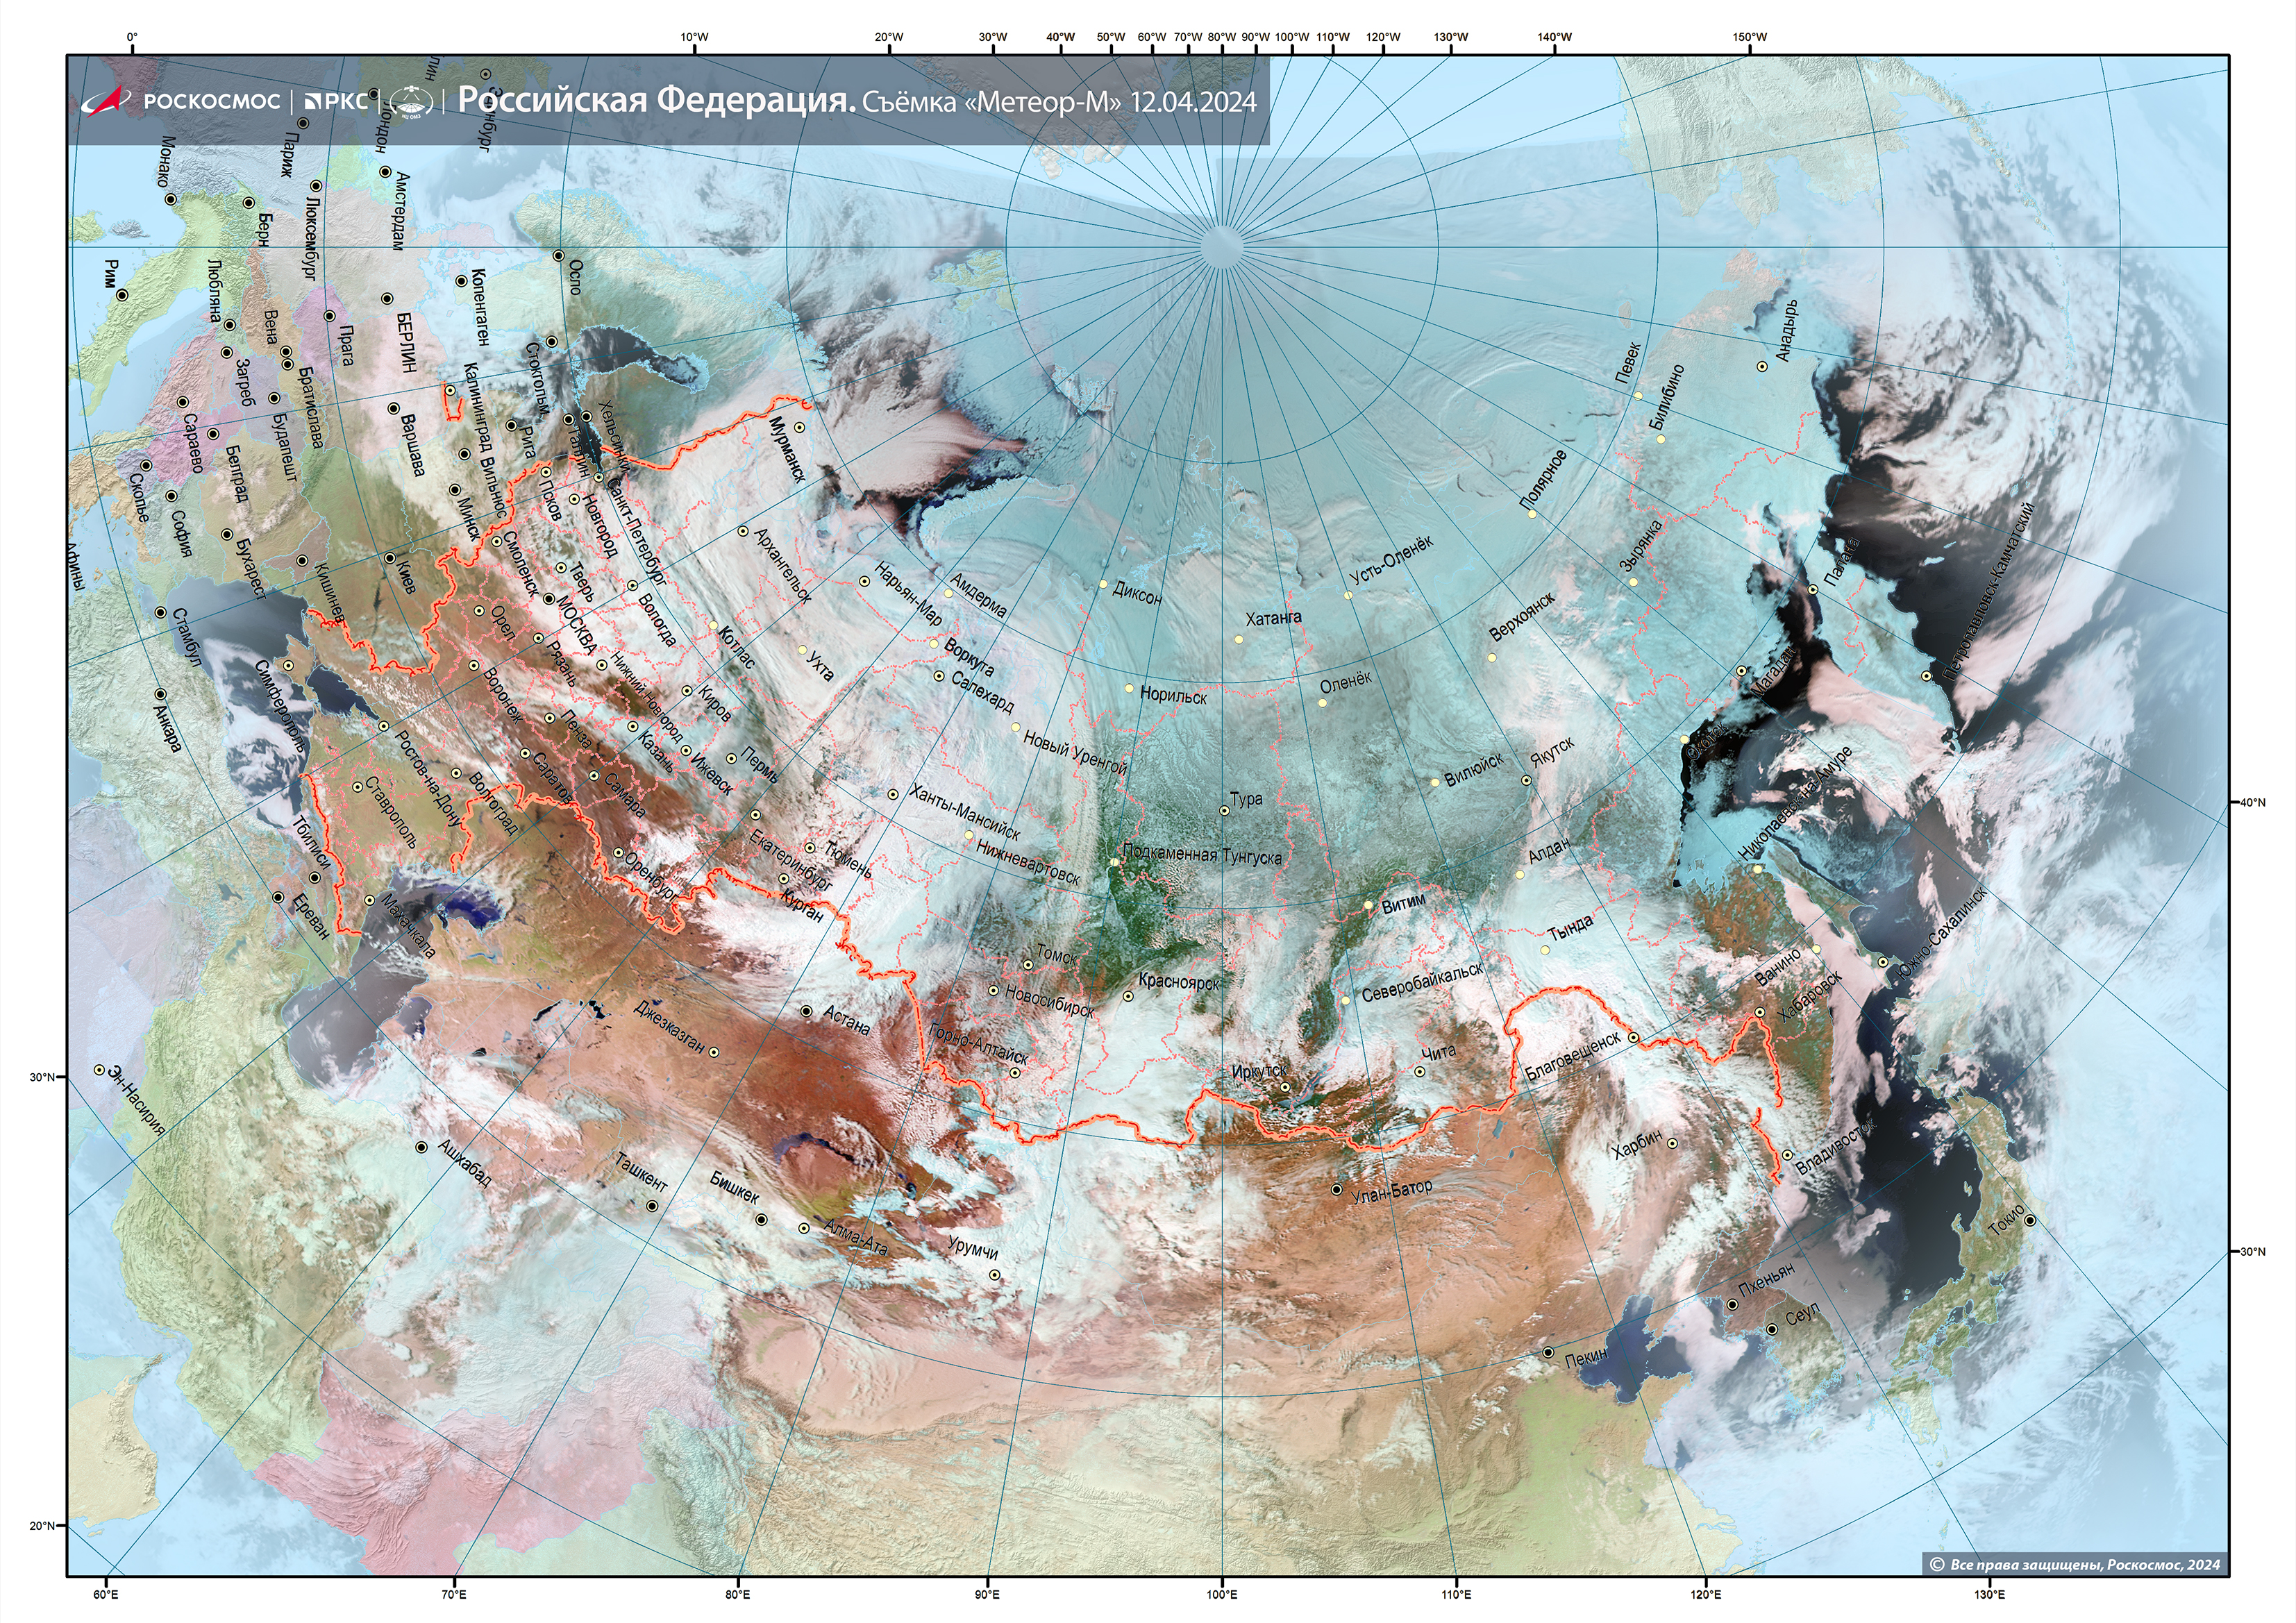This screenshot has height=1623, width=2296.
Task: Click the РКС logo in header
Action: pyautogui.click(x=336, y=101)
